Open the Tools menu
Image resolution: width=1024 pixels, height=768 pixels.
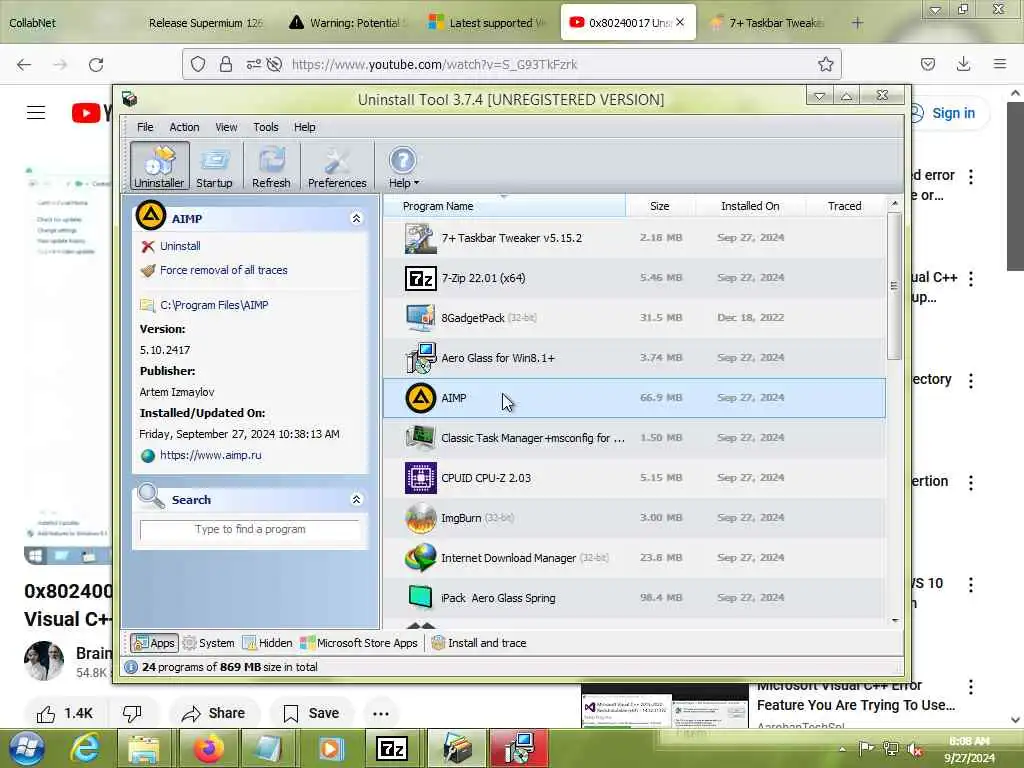265,127
